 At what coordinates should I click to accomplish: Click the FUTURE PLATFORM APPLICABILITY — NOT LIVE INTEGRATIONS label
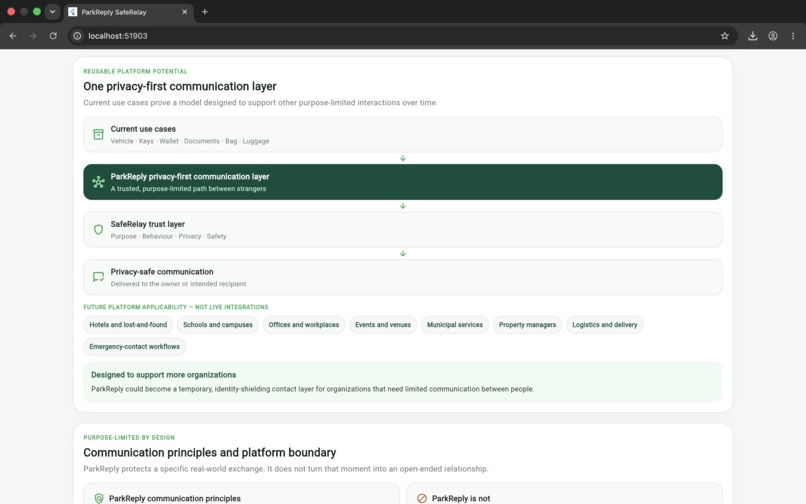click(176, 307)
